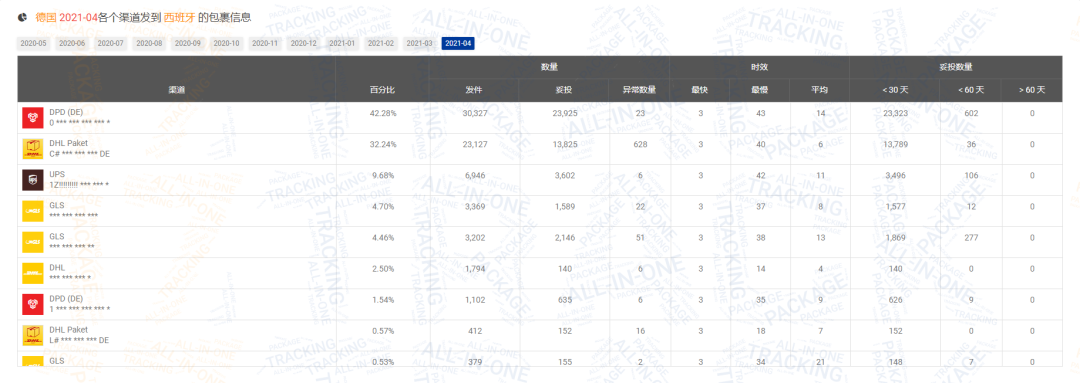This screenshot has height=383, width=1080.
Task: Click the 异常数量 column header
Action: click(639, 90)
